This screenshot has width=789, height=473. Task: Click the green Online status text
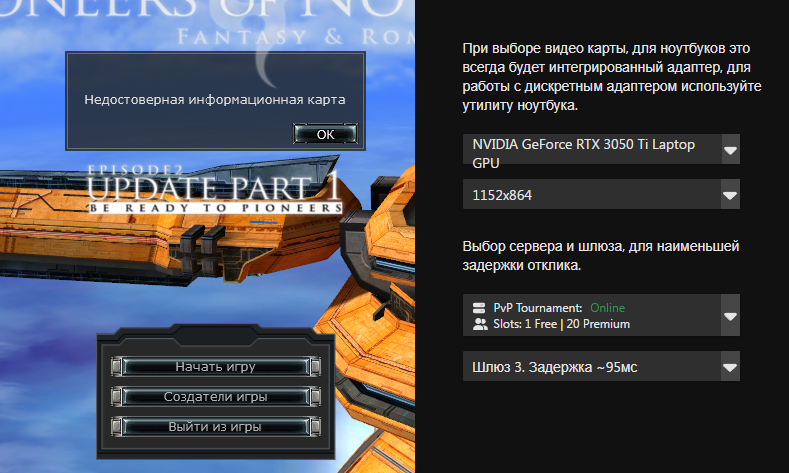coord(607,307)
